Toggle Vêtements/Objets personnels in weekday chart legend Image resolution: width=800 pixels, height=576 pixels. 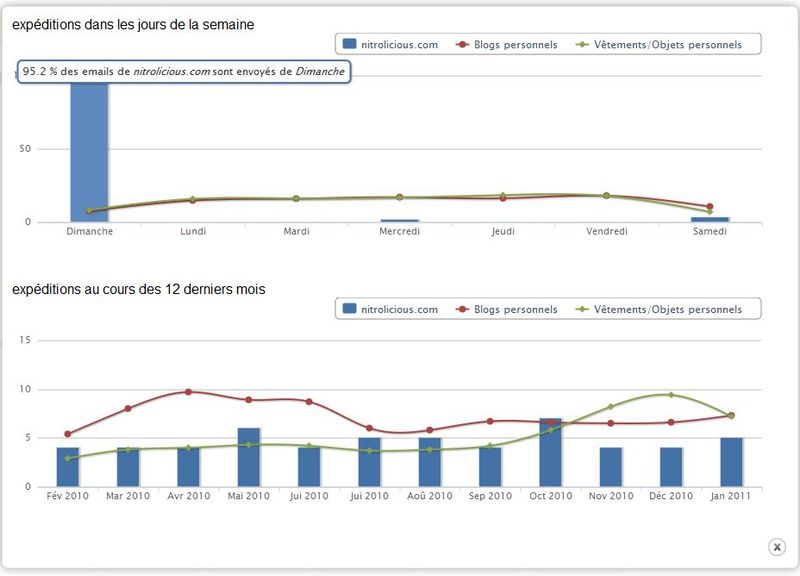659,44
